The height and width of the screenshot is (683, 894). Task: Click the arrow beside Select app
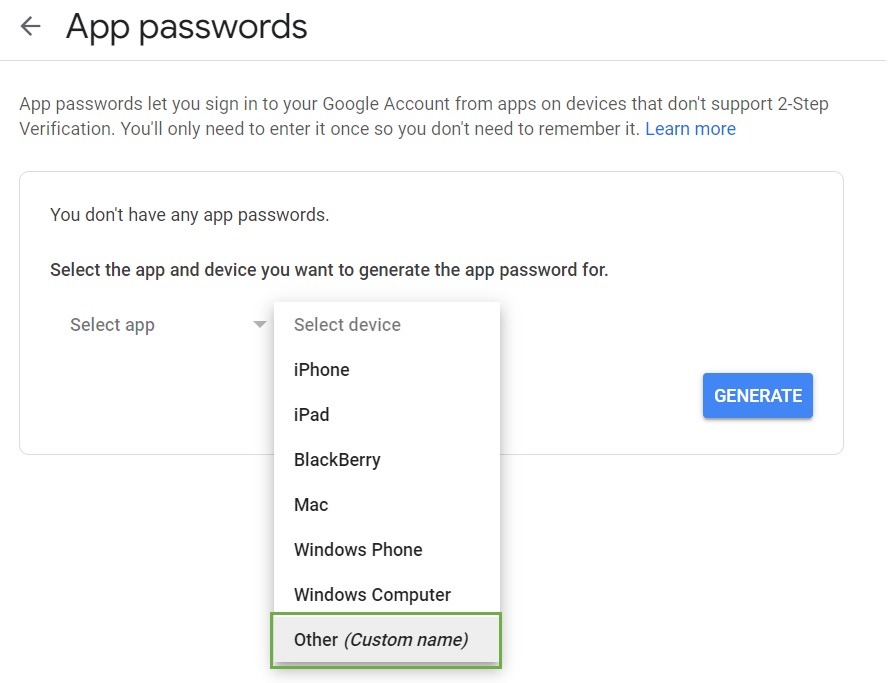click(x=260, y=325)
